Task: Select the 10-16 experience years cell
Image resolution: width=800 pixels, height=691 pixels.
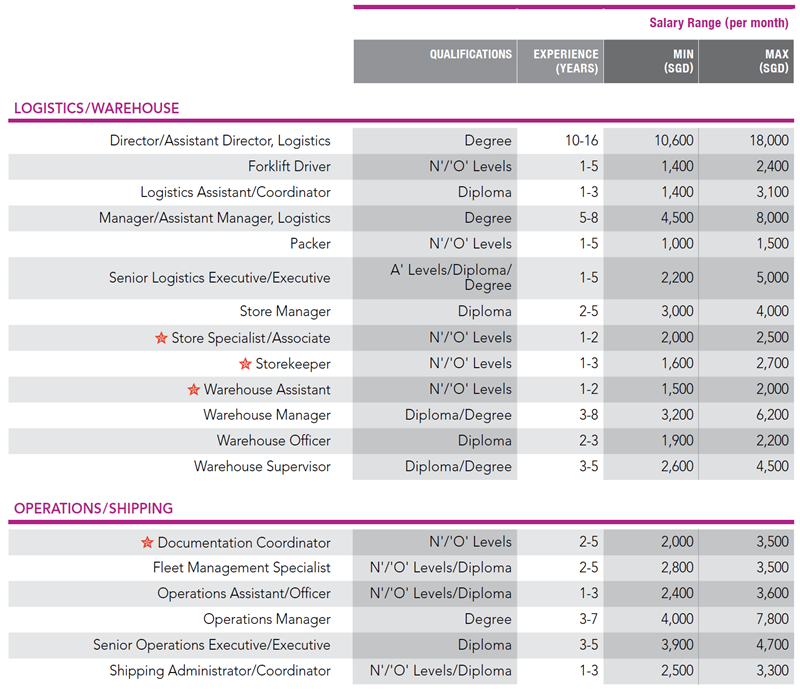Action: click(x=583, y=141)
